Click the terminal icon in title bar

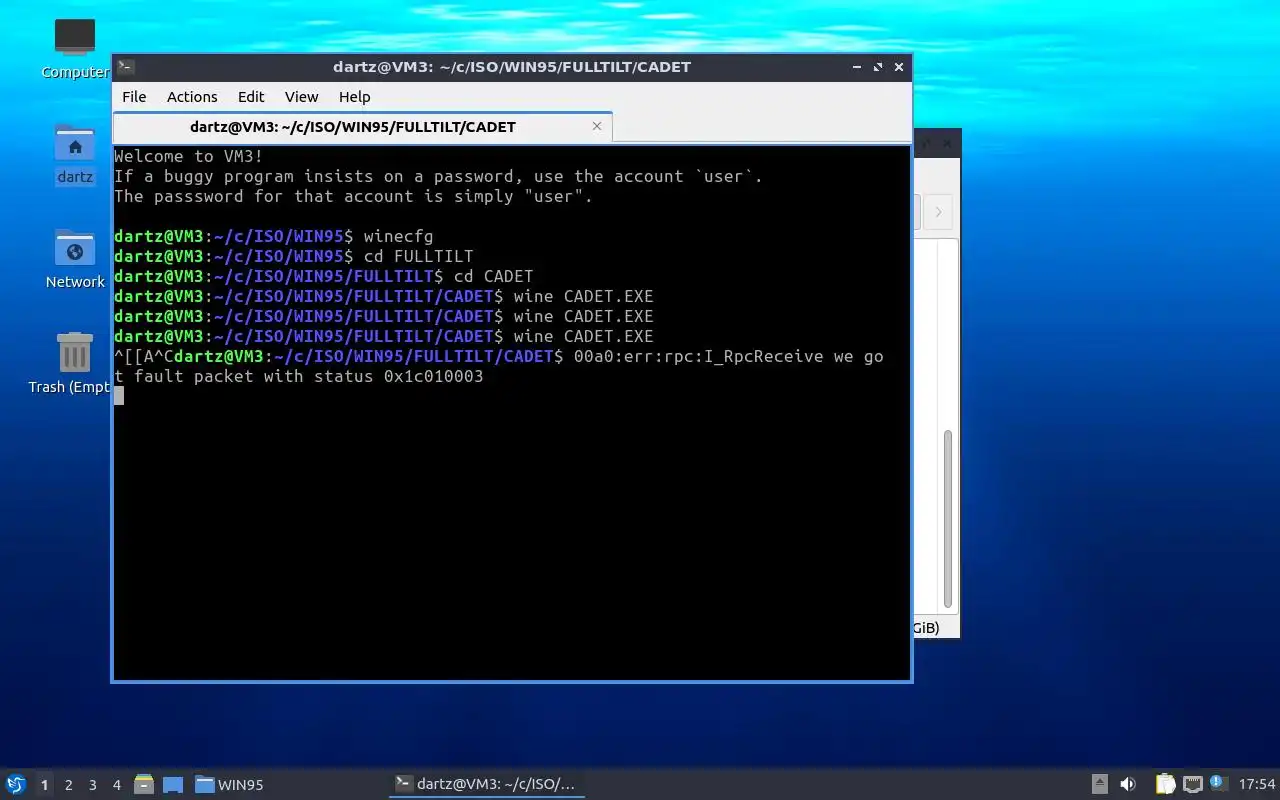point(126,67)
